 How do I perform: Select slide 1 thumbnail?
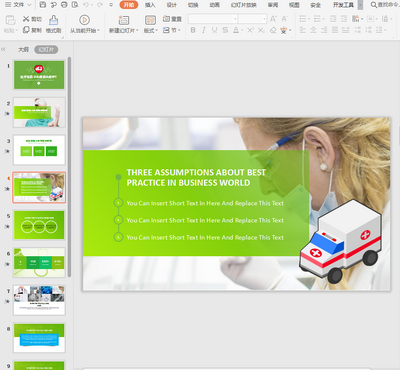(39, 75)
